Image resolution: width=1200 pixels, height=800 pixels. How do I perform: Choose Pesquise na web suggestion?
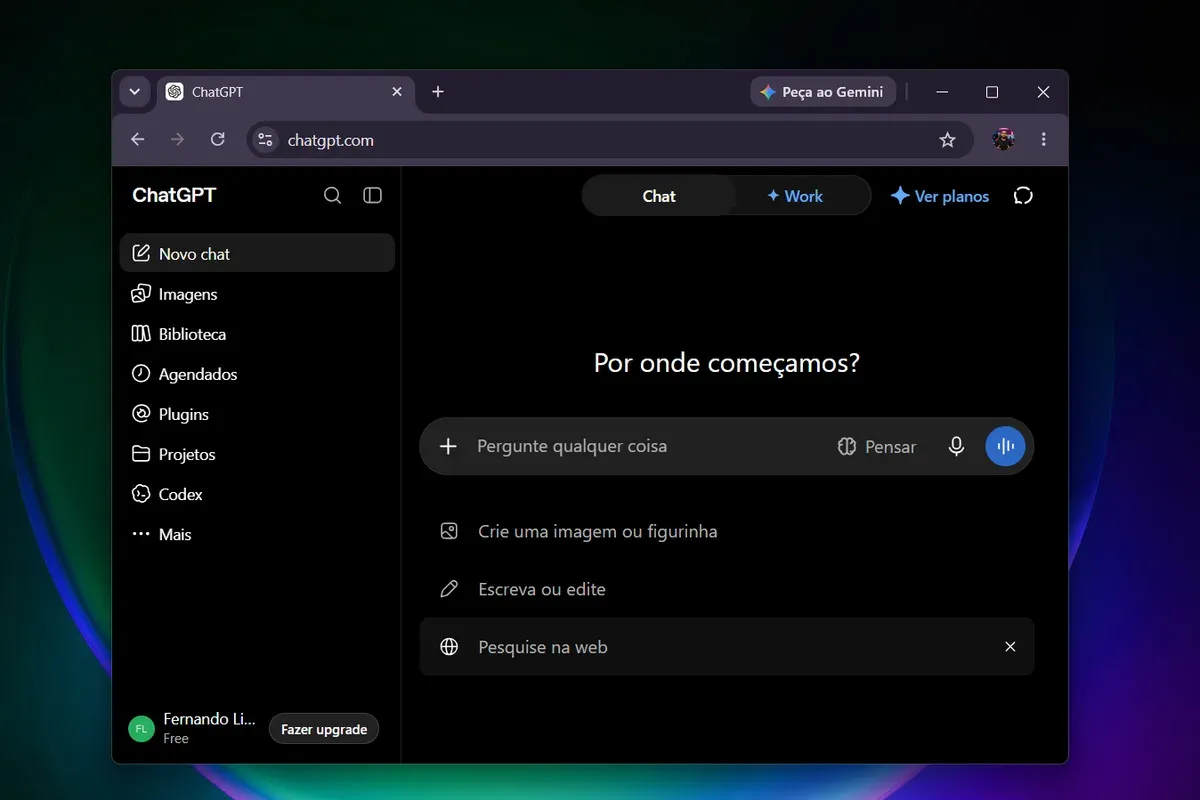[727, 647]
